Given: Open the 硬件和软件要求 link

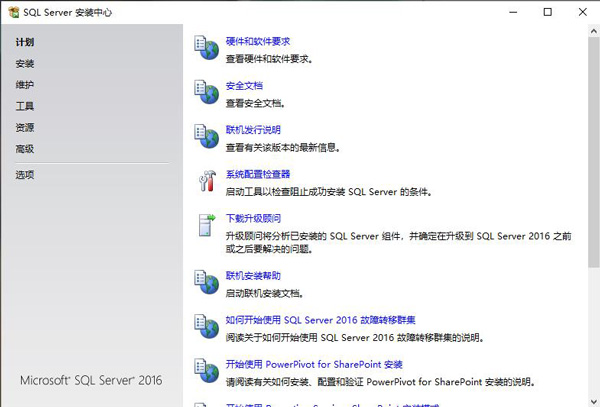Looking at the screenshot, I should pos(258,41).
